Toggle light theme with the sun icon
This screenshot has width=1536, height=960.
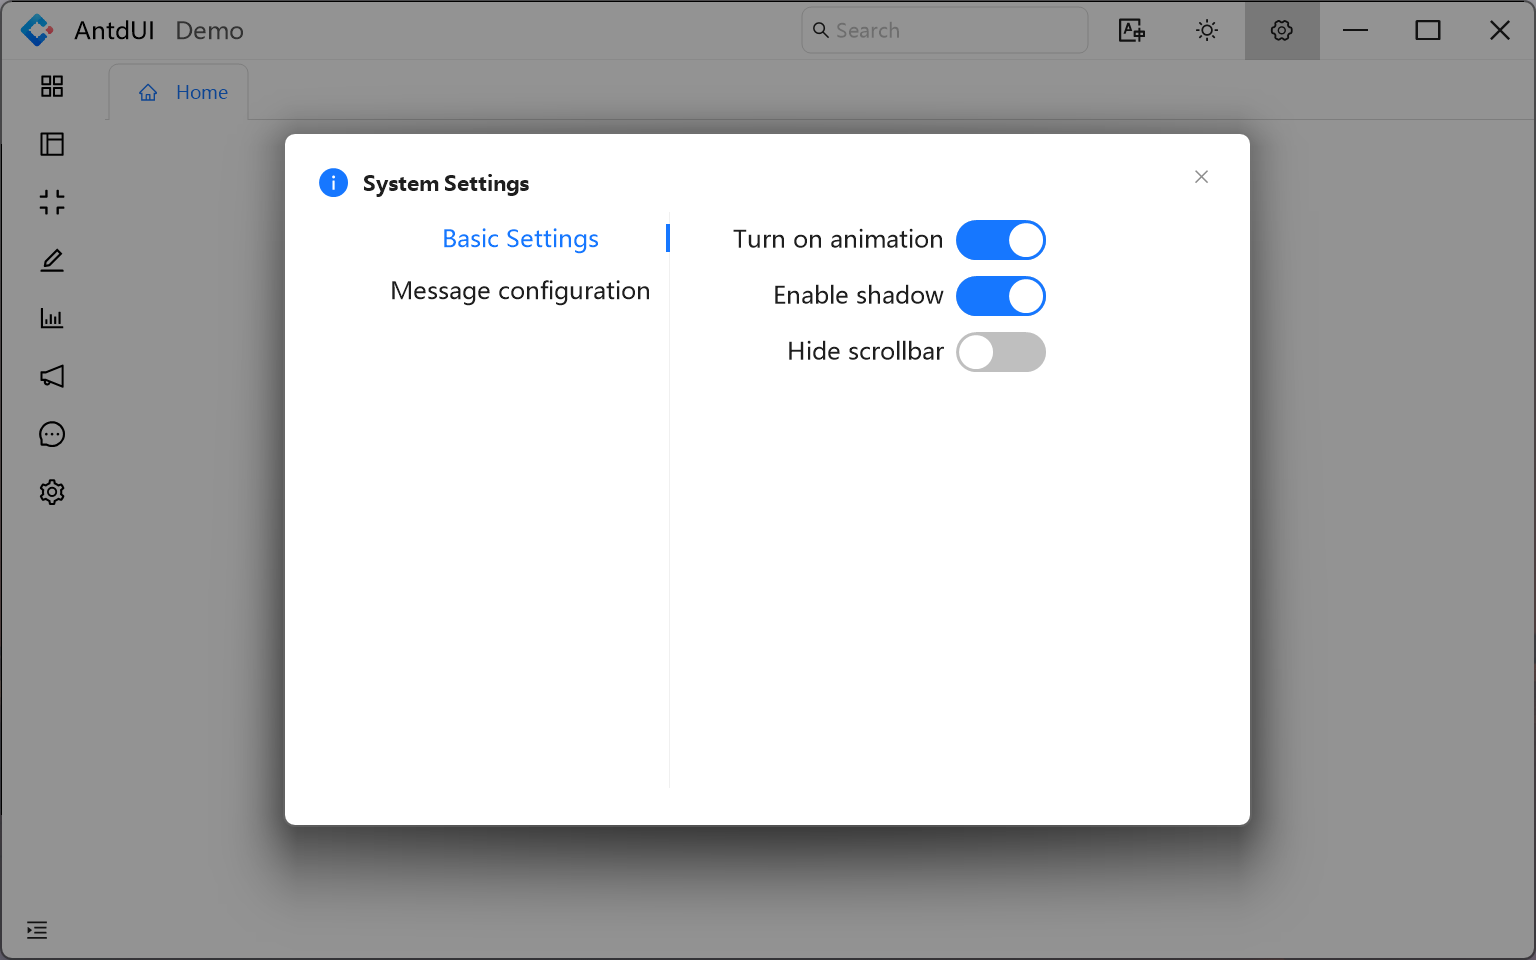tap(1206, 30)
